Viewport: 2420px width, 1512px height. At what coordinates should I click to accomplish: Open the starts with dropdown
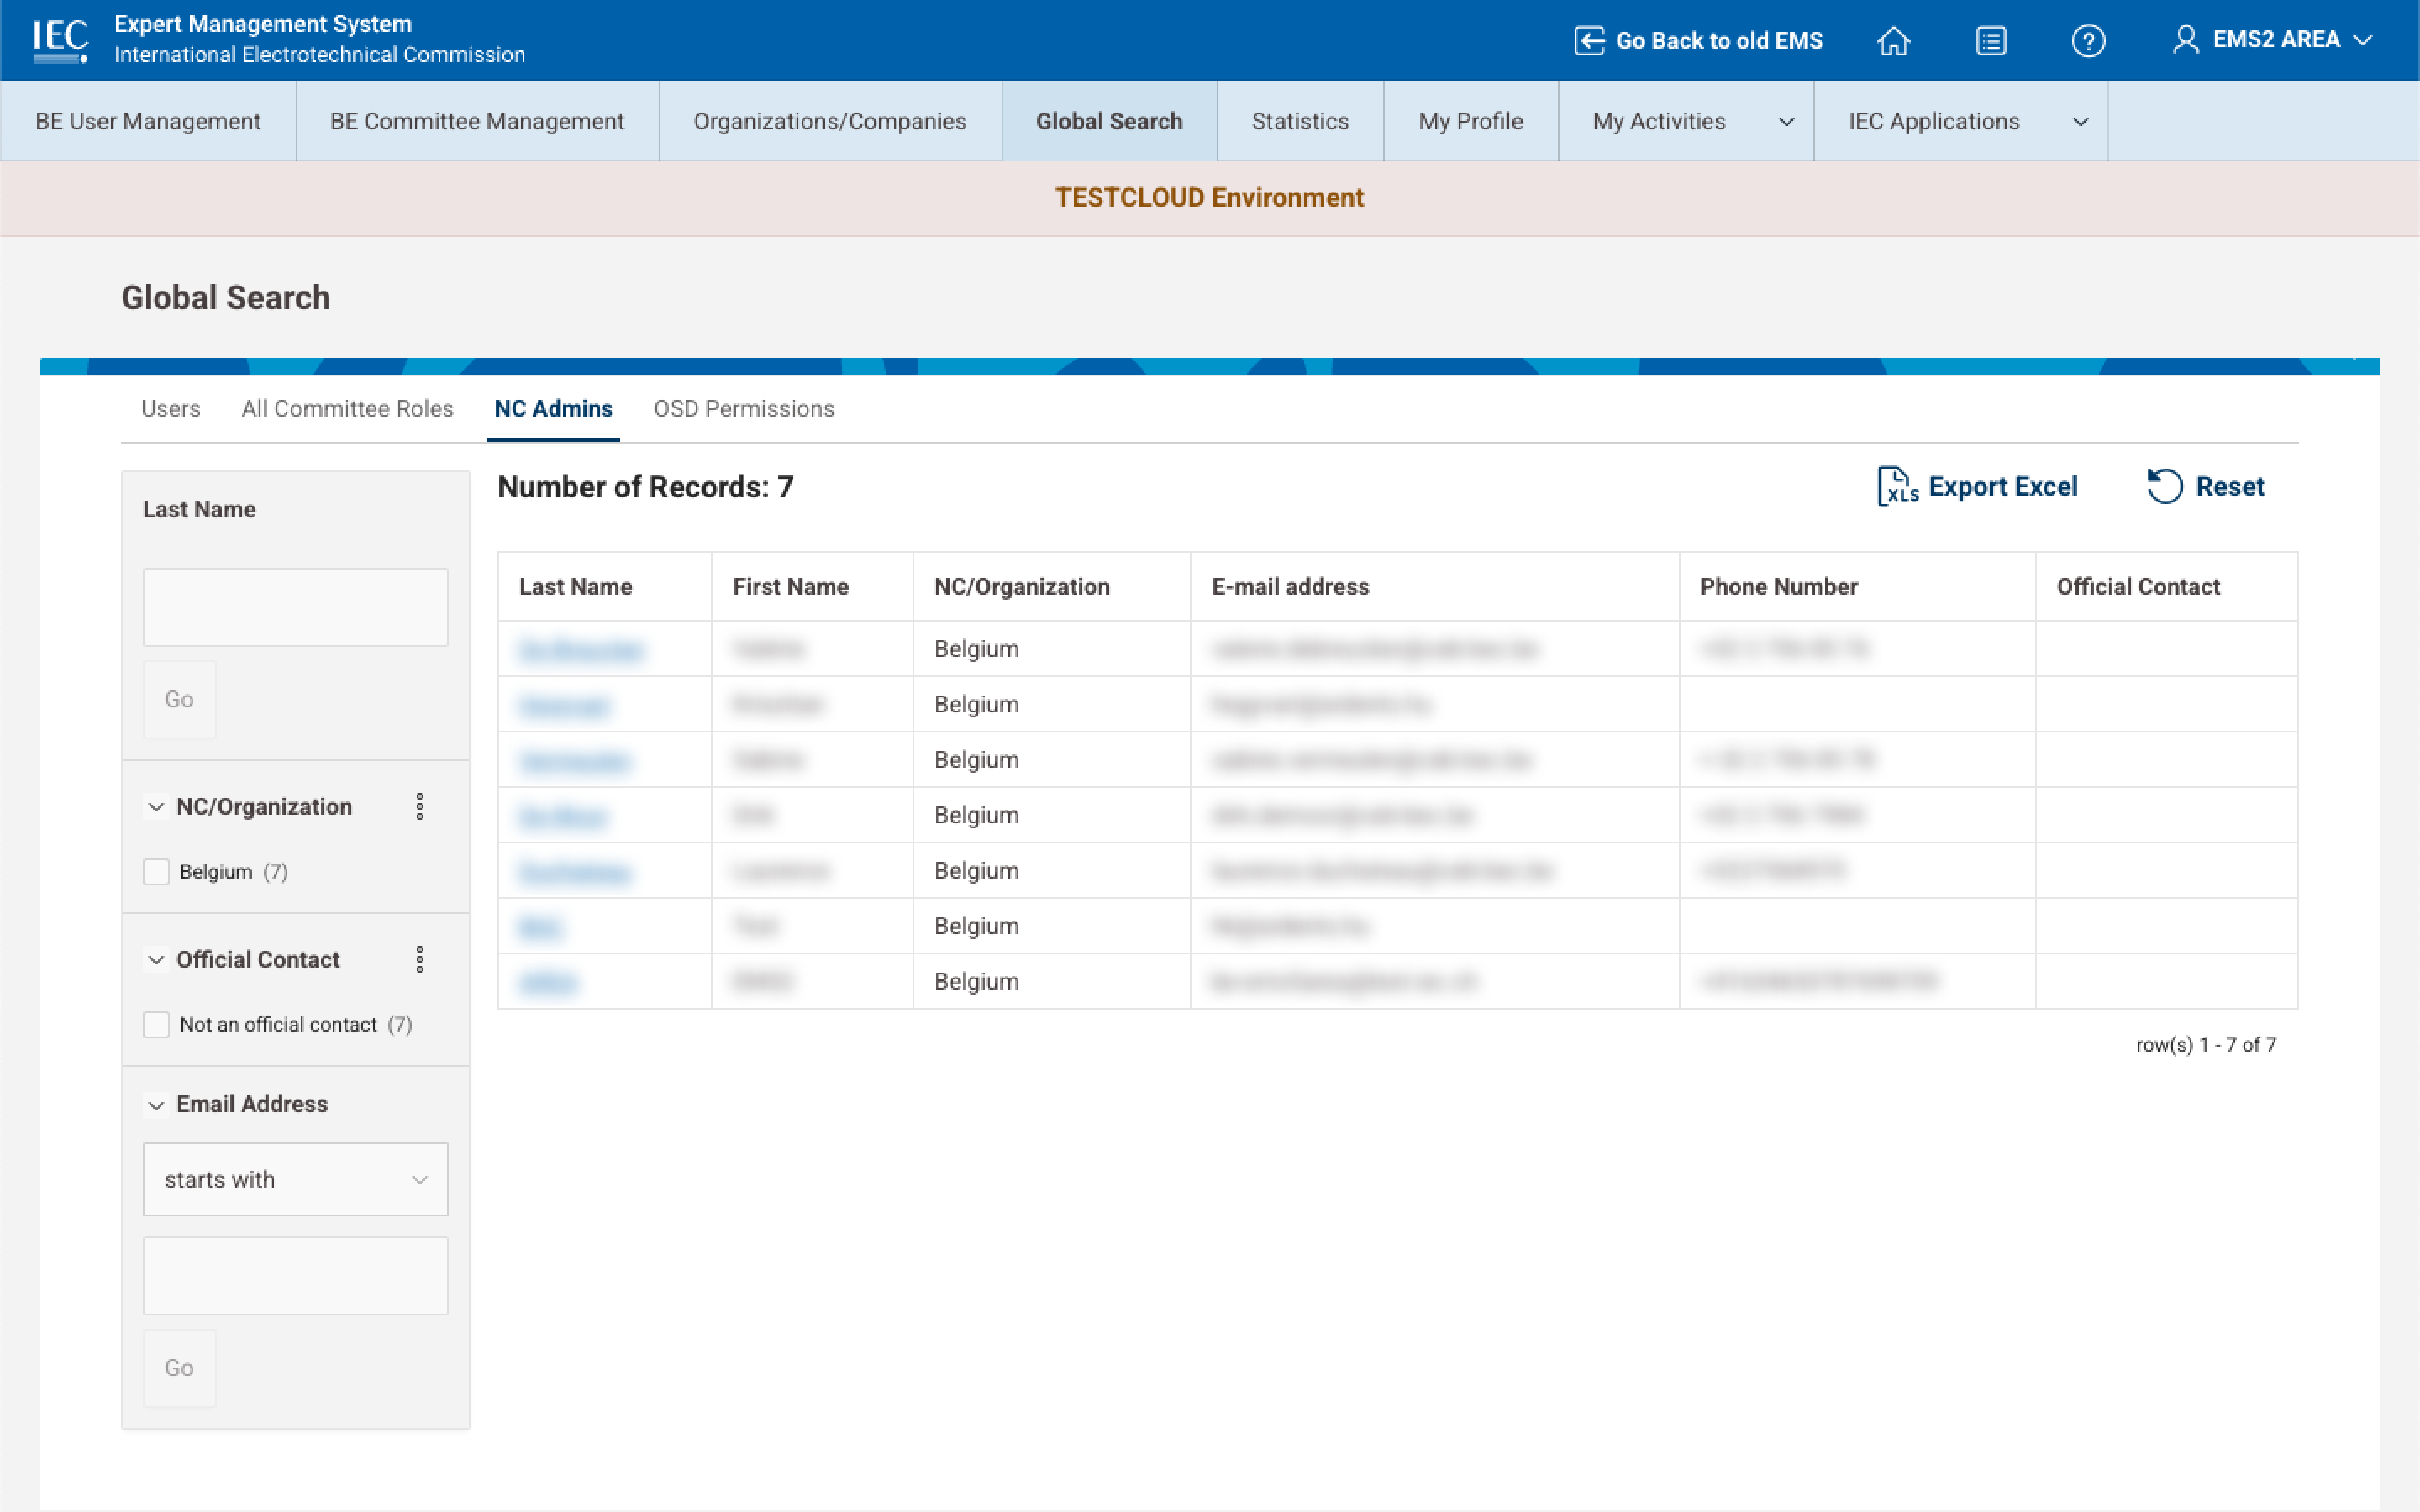coord(295,1179)
